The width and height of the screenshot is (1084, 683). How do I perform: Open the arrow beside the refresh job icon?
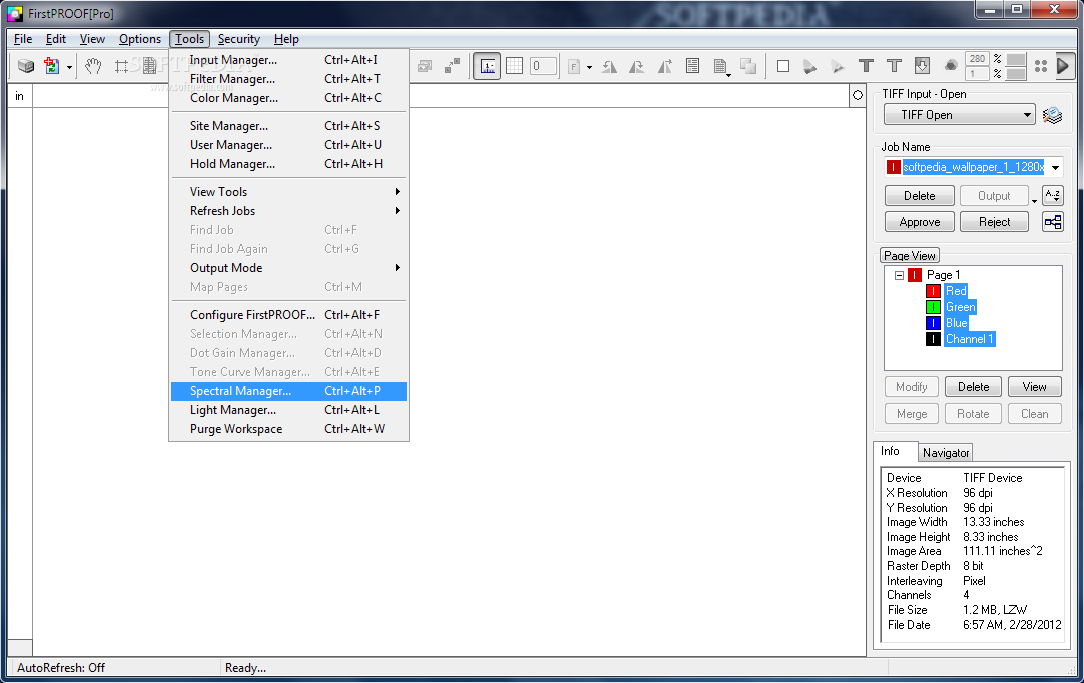pos(69,67)
